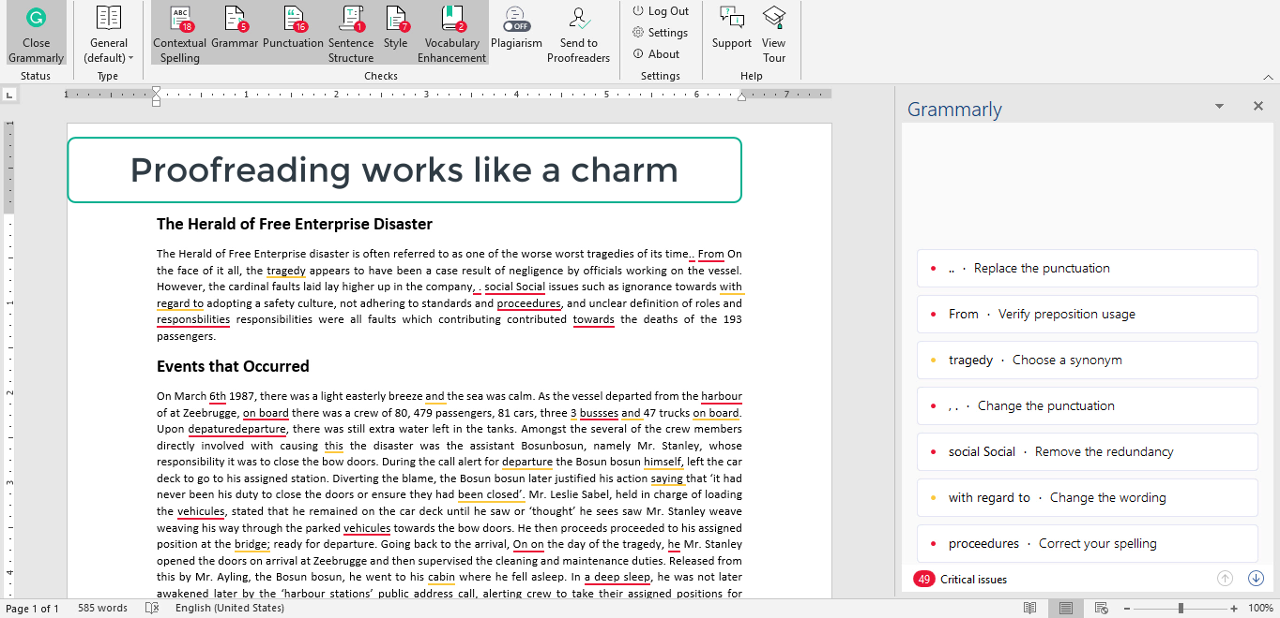Go to previous critical issue arrow
Viewport: 1280px width, 618px height.
click(1225, 579)
